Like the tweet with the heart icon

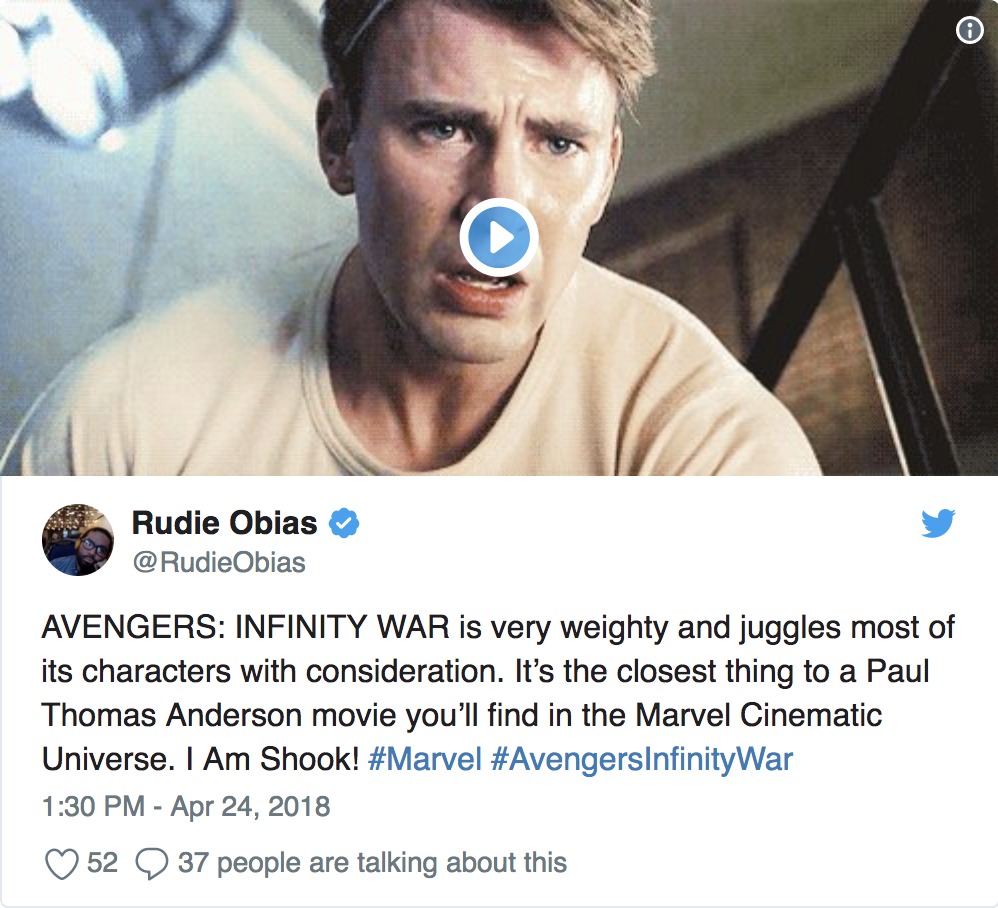click(x=62, y=863)
